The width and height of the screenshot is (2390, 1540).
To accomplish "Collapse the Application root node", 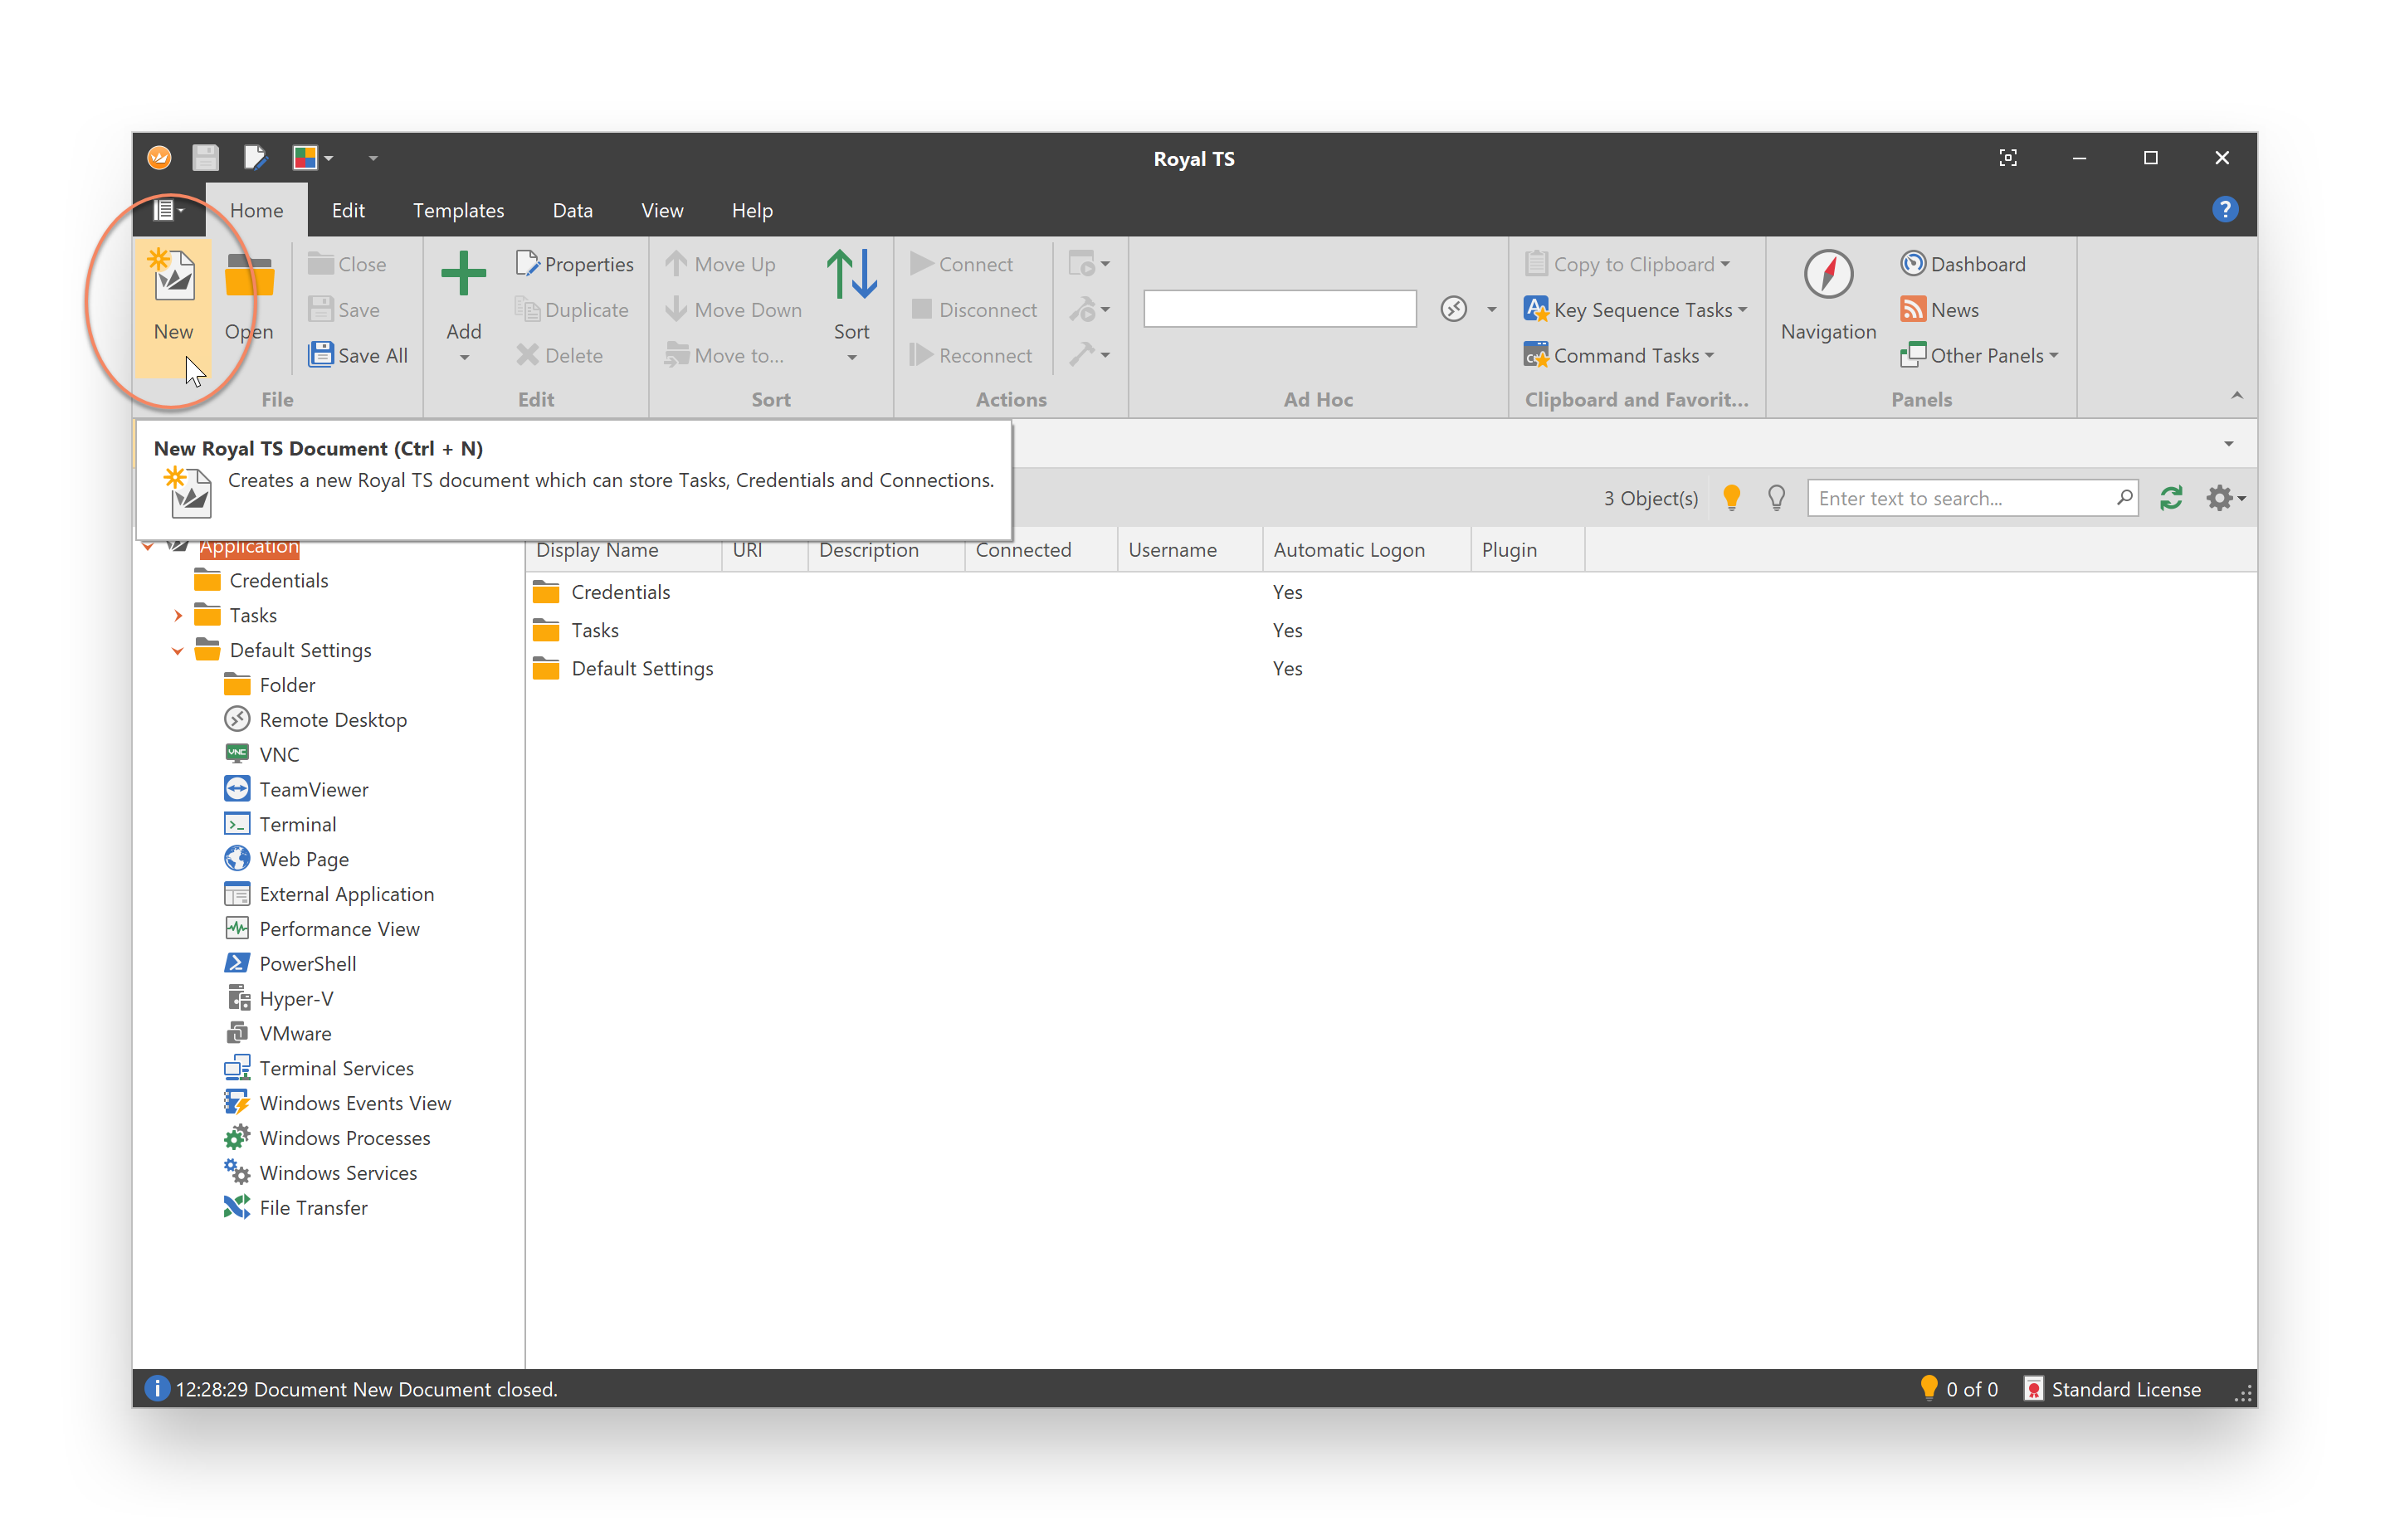I will tap(148, 547).
